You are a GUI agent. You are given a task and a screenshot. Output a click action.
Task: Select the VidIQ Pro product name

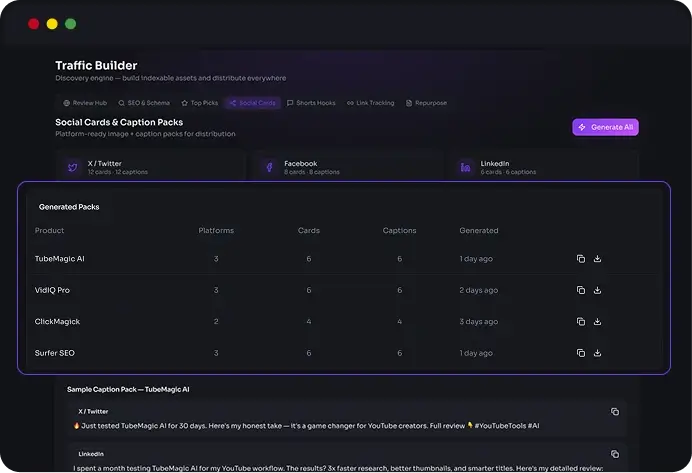pyautogui.click(x=52, y=290)
